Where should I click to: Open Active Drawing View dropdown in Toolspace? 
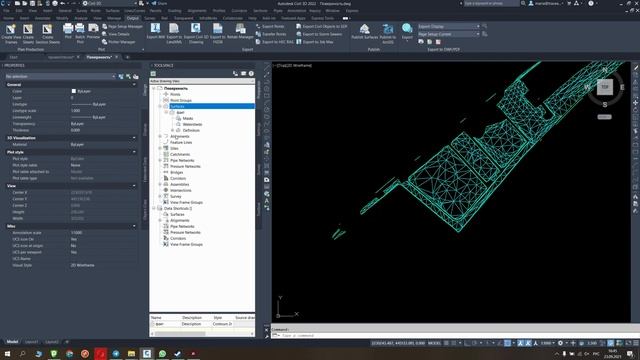click(202, 81)
